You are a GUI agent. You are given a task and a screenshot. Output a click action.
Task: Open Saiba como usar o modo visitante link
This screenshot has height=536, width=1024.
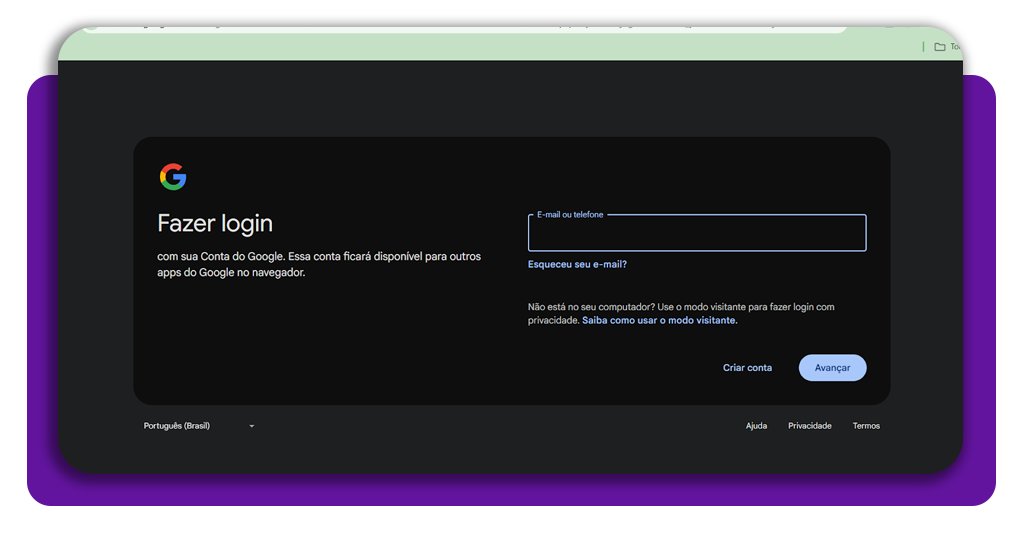click(x=659, y=321)
